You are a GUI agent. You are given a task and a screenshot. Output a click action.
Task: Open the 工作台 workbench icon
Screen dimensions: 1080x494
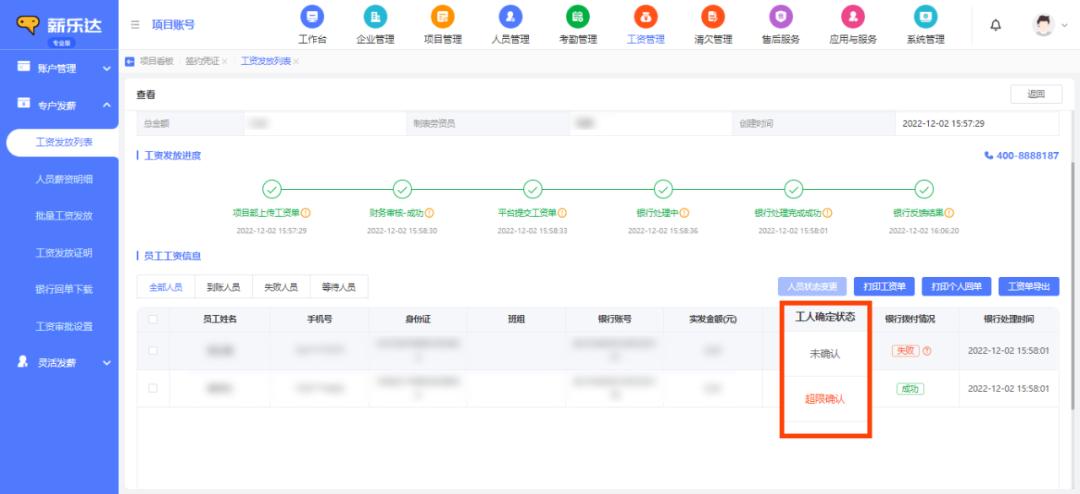tap(312, 17)
